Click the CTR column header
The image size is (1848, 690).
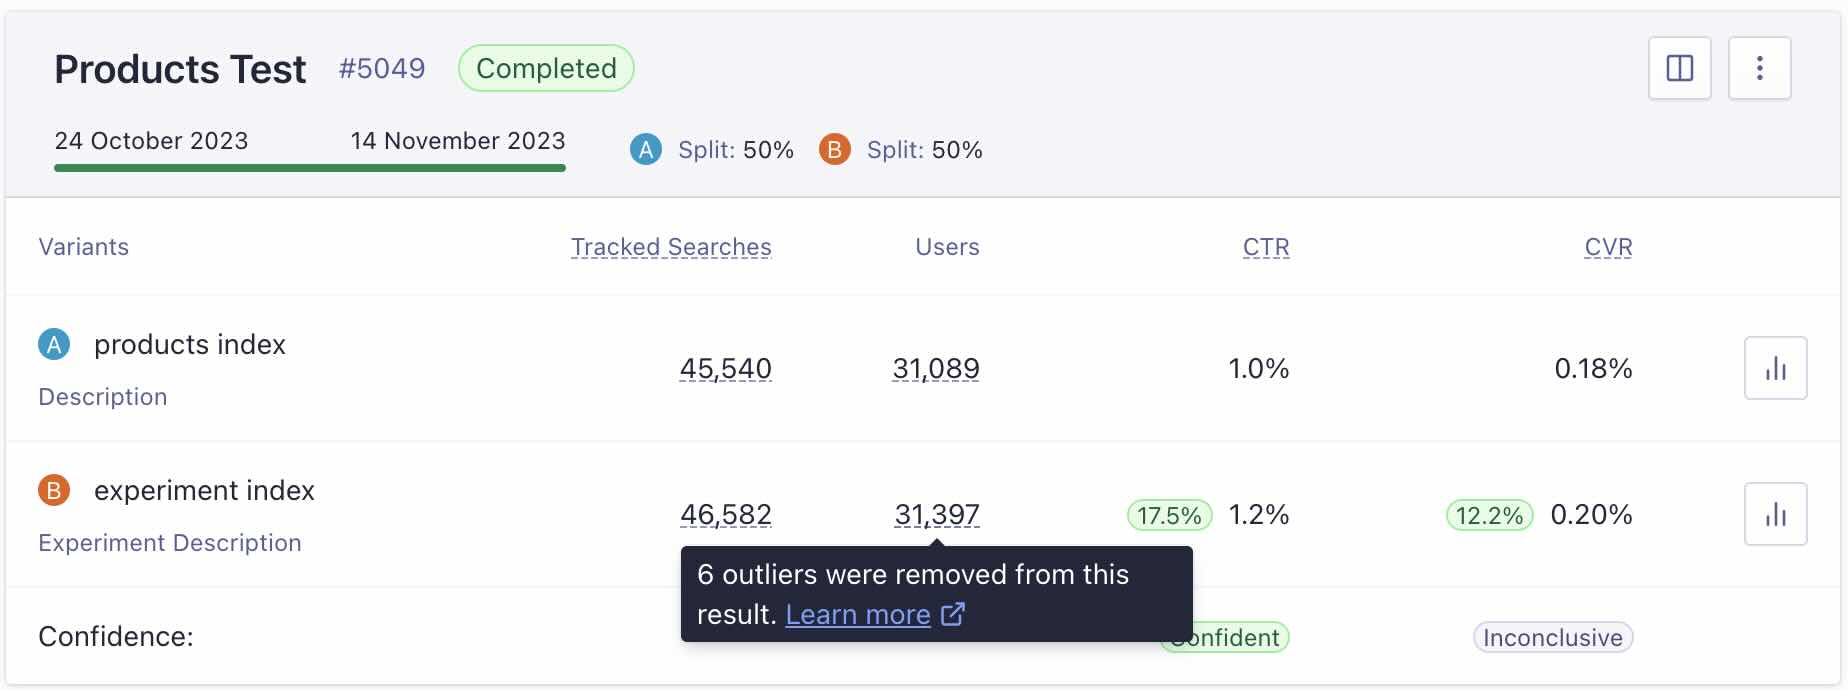click(1266, 247)
